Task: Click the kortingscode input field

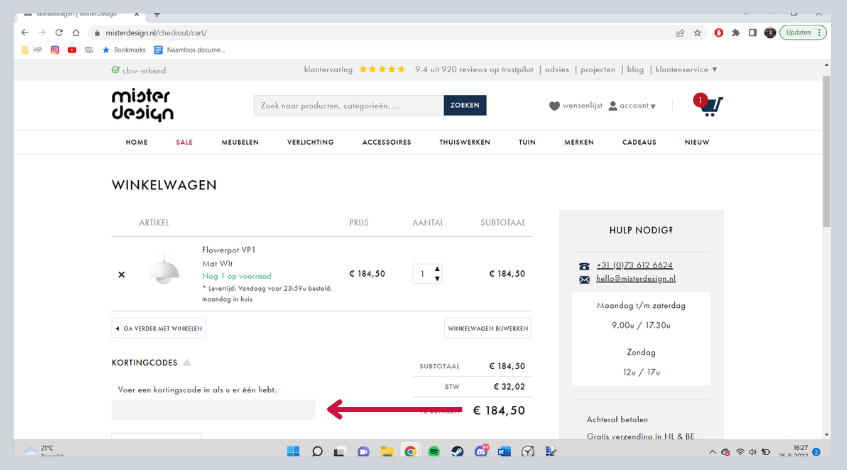Action: (x=213, y=409)
